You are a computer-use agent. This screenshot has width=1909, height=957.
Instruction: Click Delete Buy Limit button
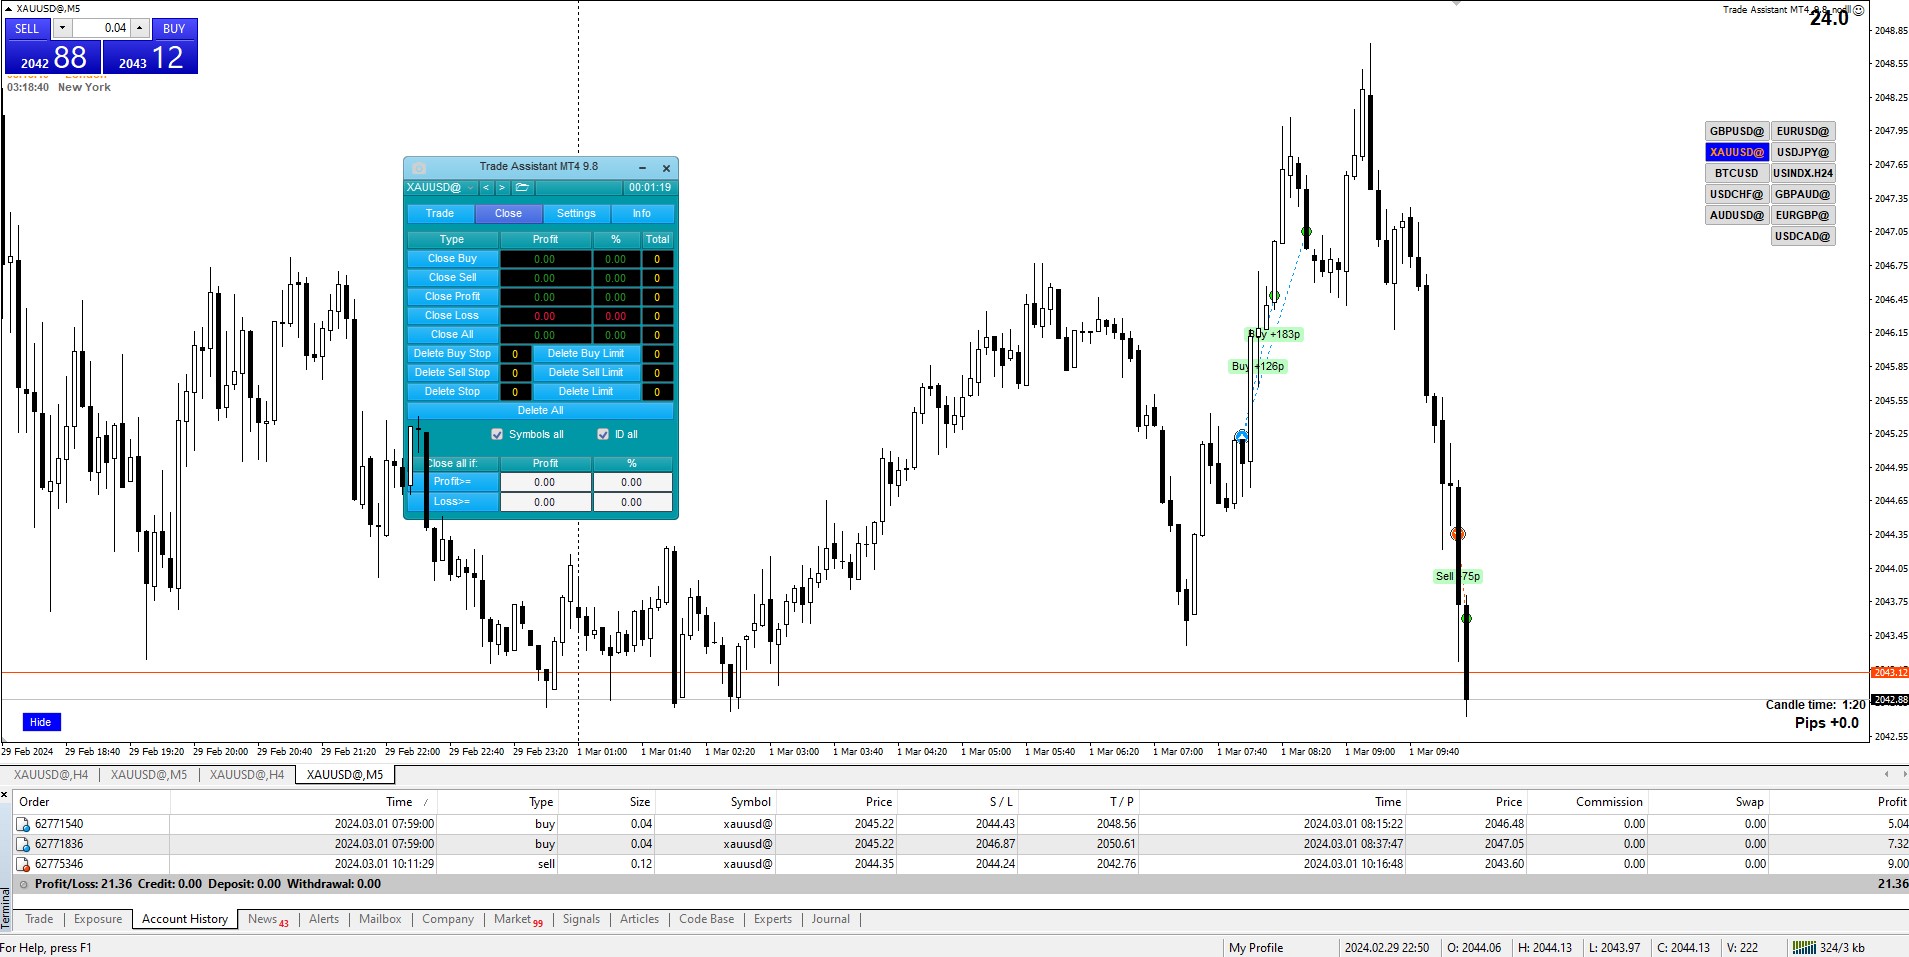pos(586,354)
